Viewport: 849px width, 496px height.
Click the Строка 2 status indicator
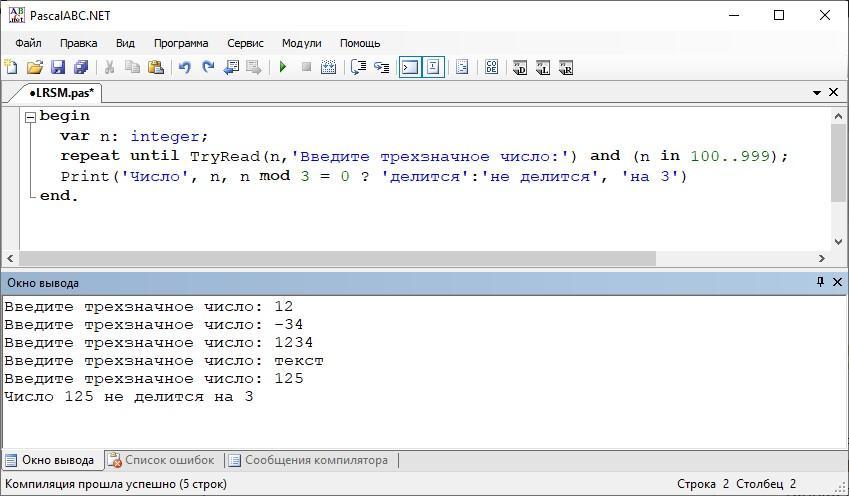coord(703,484)
